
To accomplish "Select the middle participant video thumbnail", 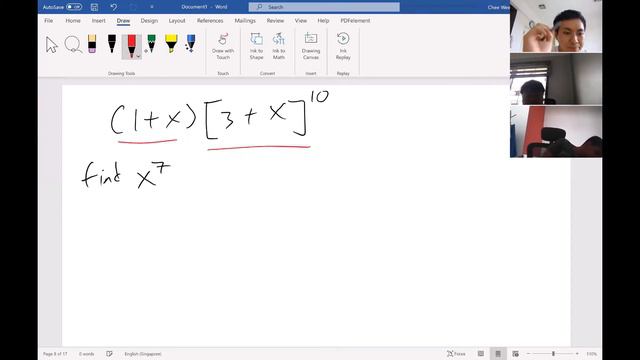I will pyautogui.click(x=556, y=79).
